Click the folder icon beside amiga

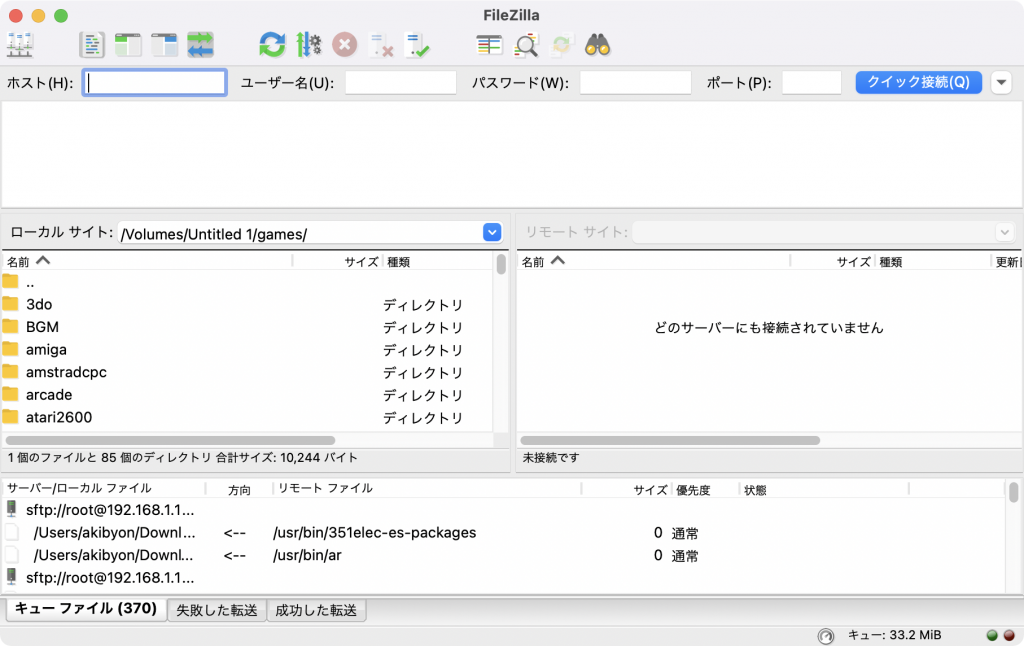(x=10, y=349)
